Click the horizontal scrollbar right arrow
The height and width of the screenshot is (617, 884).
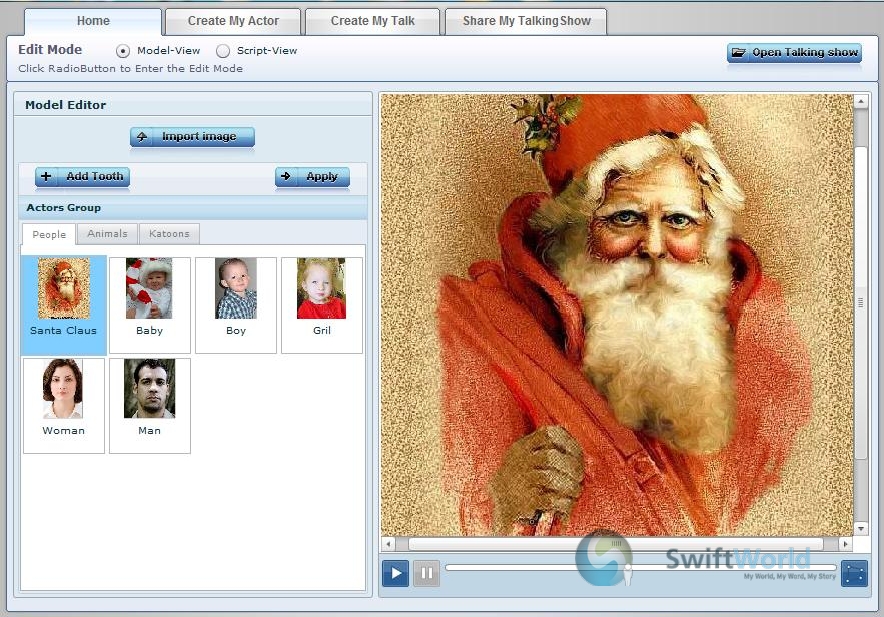pos(845,544)
